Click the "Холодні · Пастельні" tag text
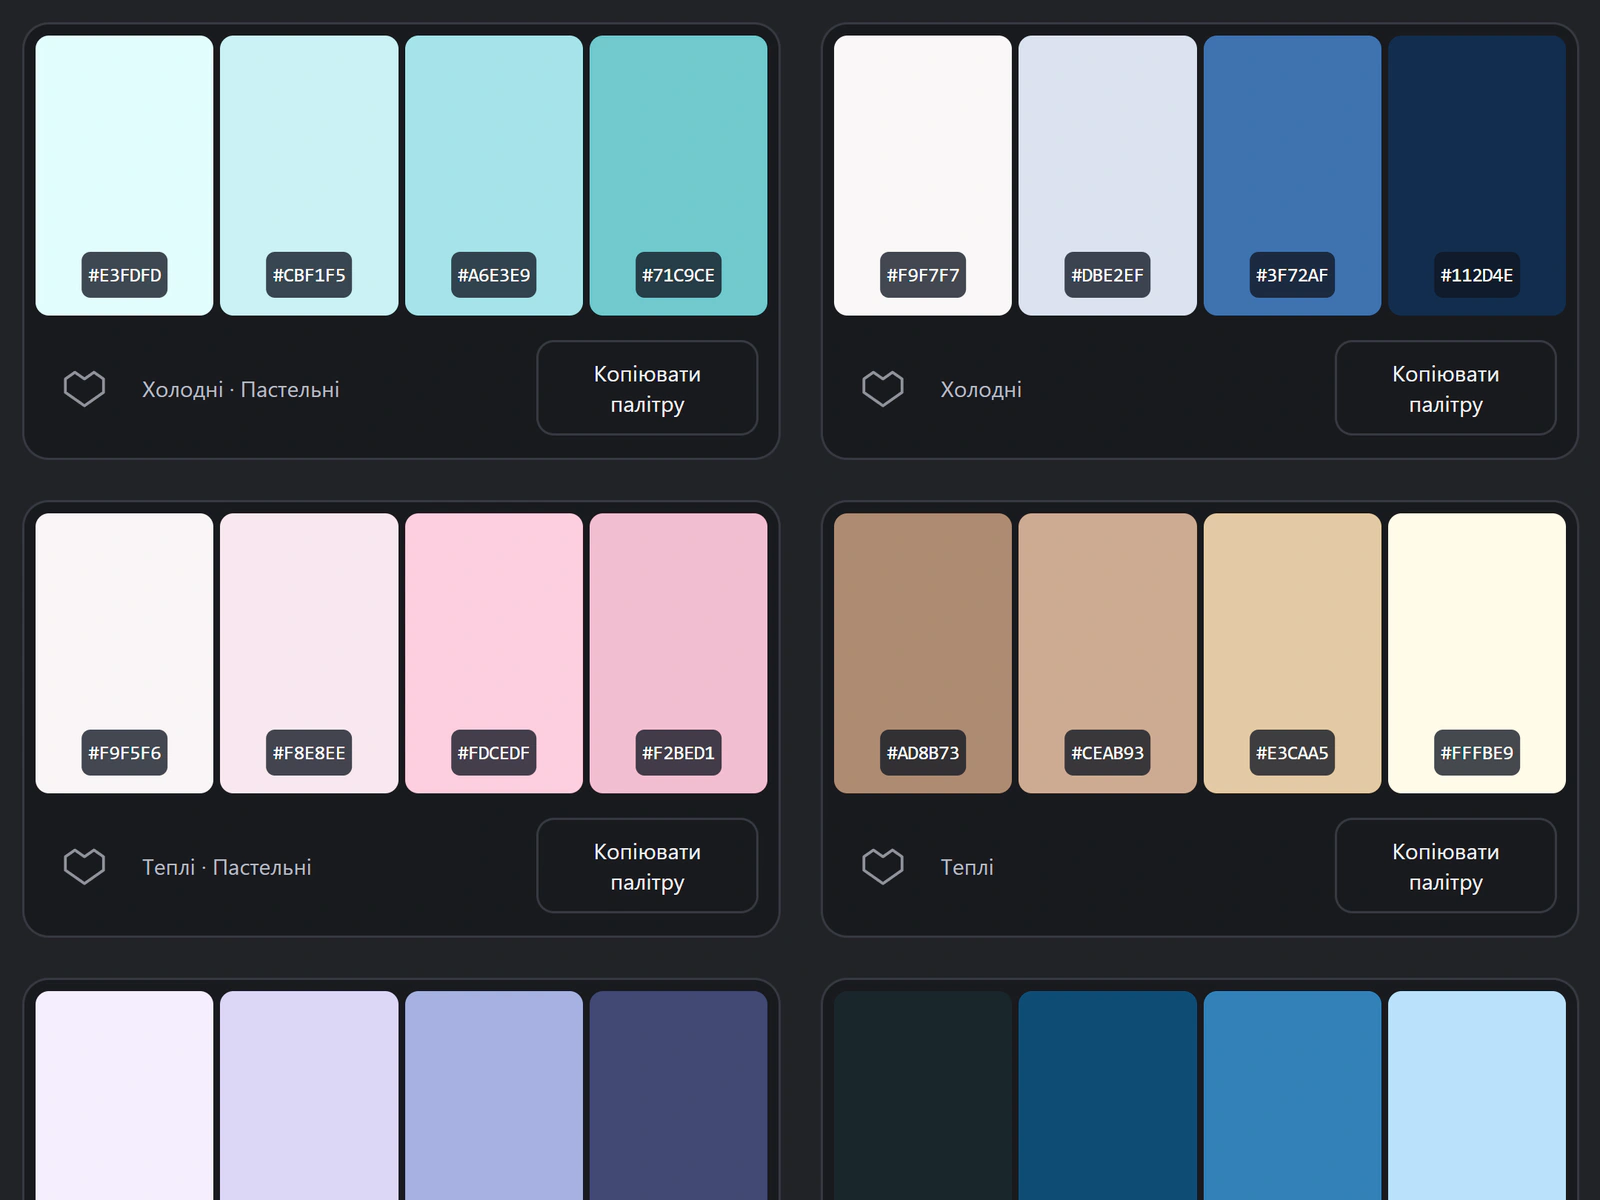1600x1200 pixels. pos(241,390)
